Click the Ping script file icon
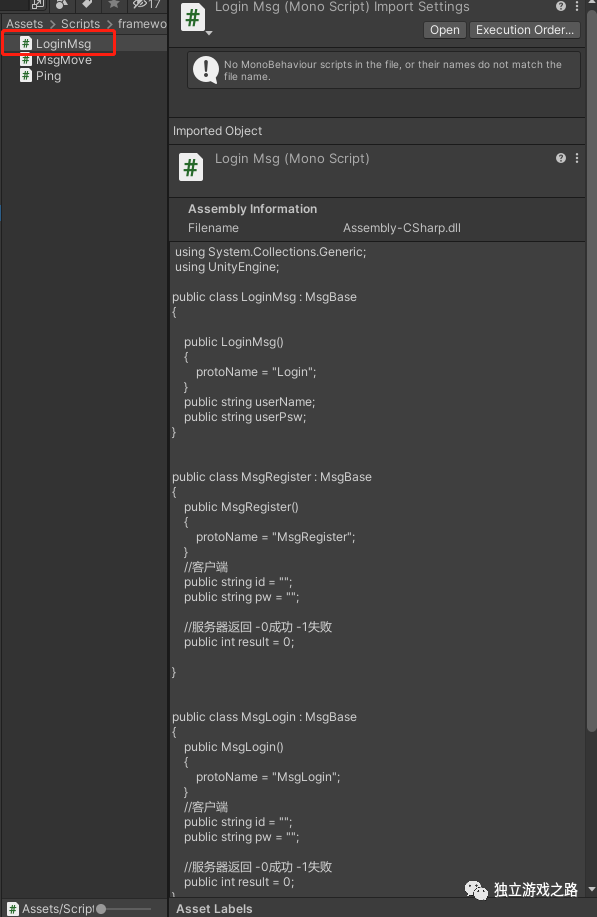597x917 pixels. [x=26, y=75]
